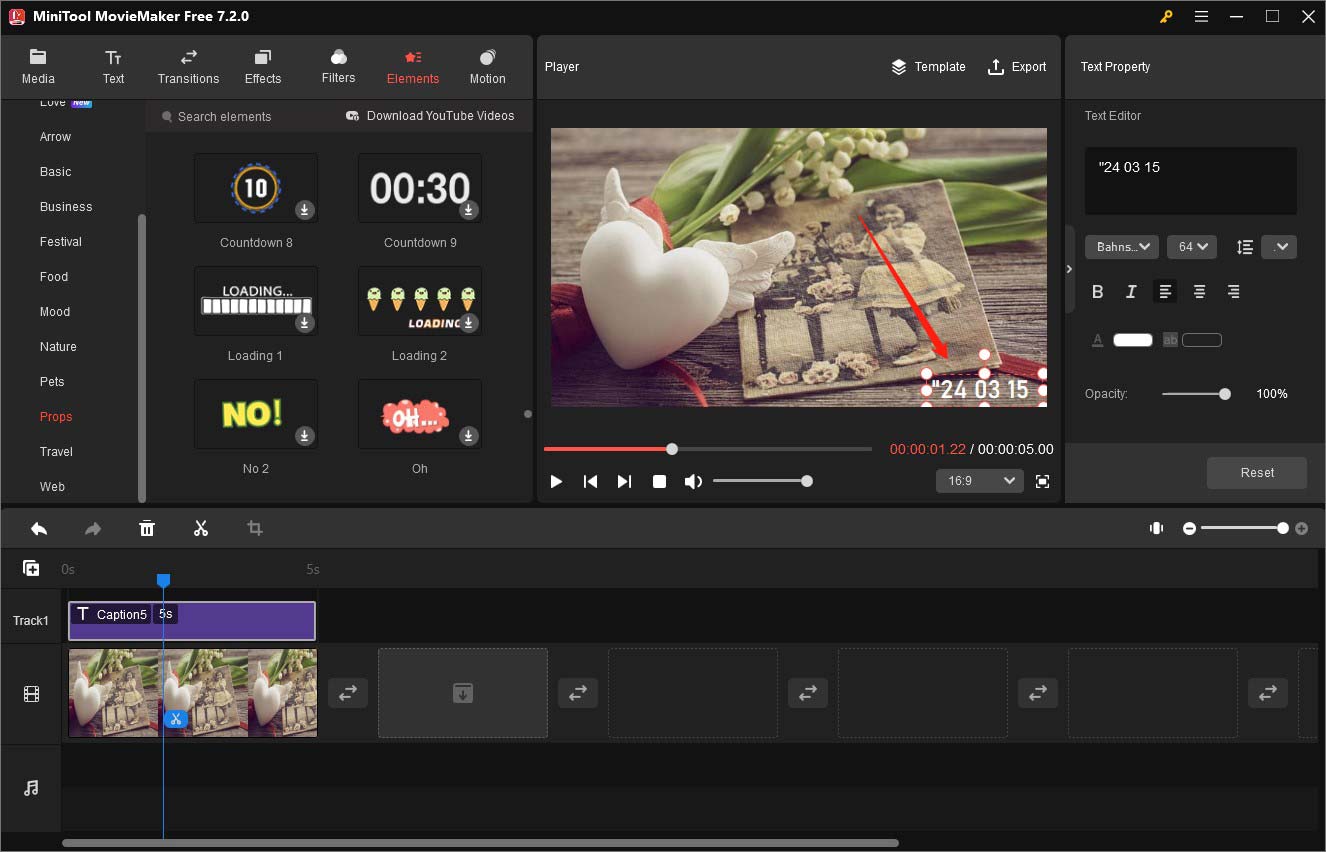Viewport: 1326px width, 852px height.
Task: Click the Reset button
Action: click(1257, 473)
